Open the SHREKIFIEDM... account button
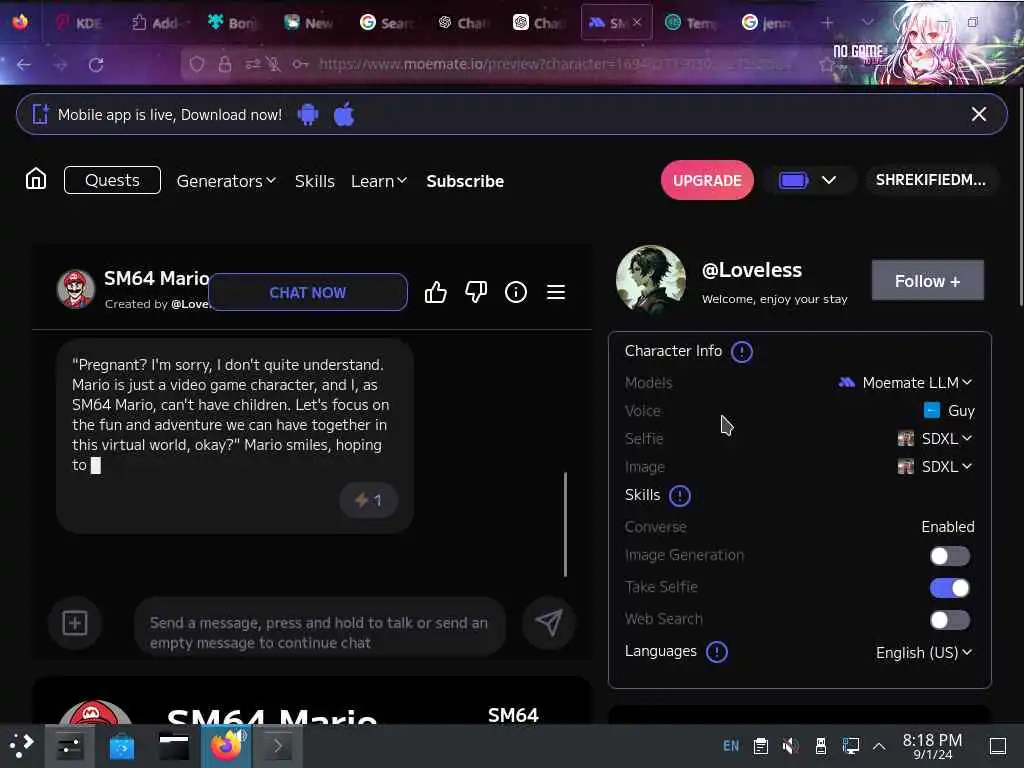Image resolution: width=1024 pixels, height=768 pixels. [931, 180]
